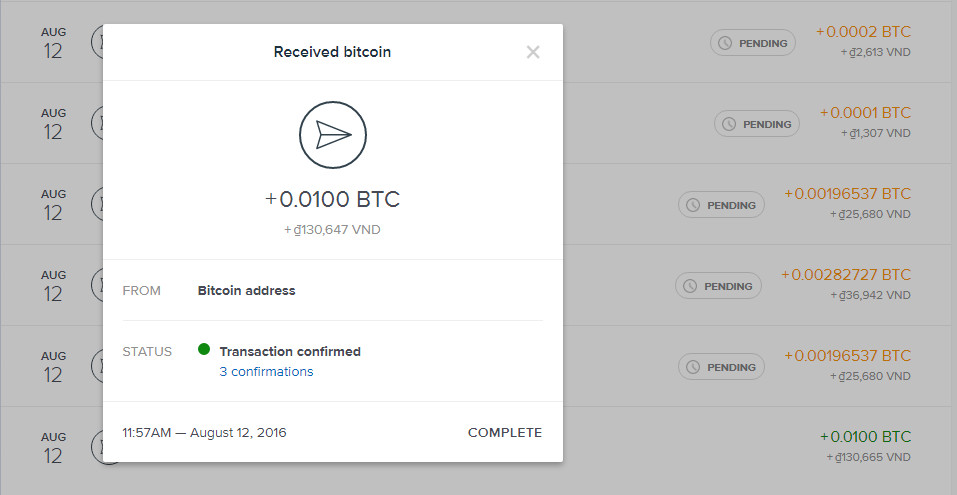
Task: Select the +0.0002 BTC amount in the list
Action: tap(863, 32)
